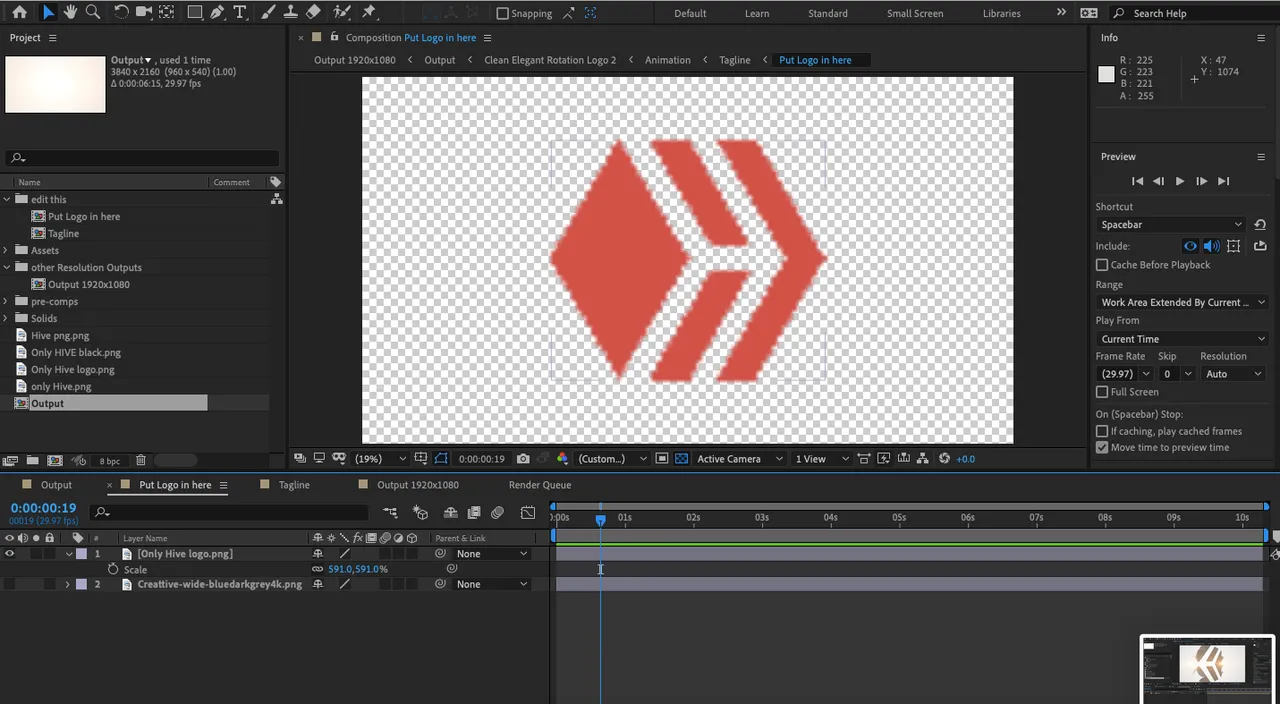This screenshot has width=1280, height=704.
Task: Open the show channel and color management icon
Action: click(562, 459)
